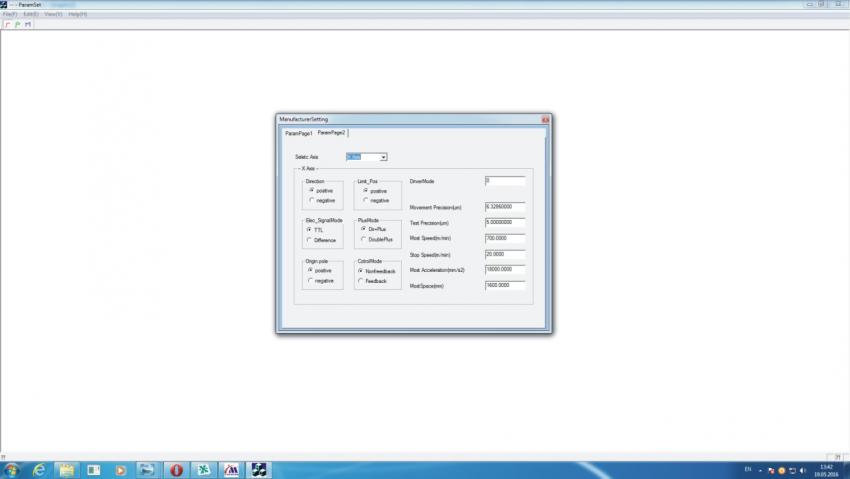850x479 pixels.
Task: Click the DriverMode input field
Action: click(505, 181)
